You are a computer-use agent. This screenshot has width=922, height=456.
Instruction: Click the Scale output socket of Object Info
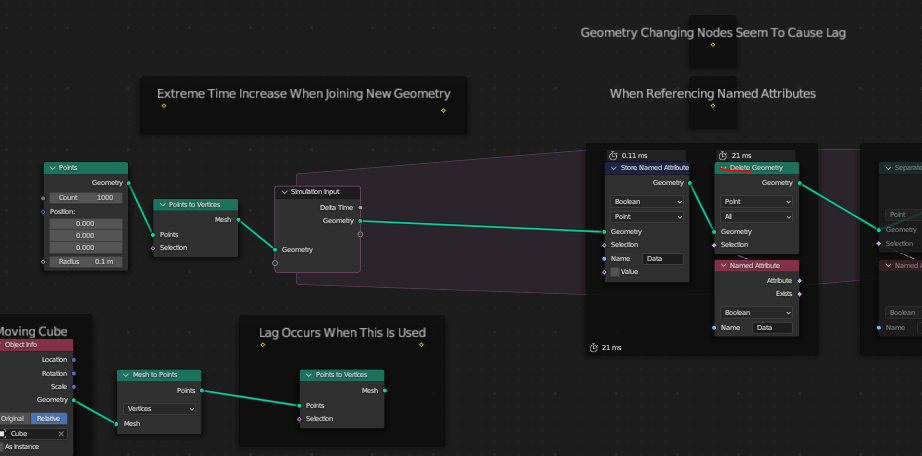coord(74,387)
